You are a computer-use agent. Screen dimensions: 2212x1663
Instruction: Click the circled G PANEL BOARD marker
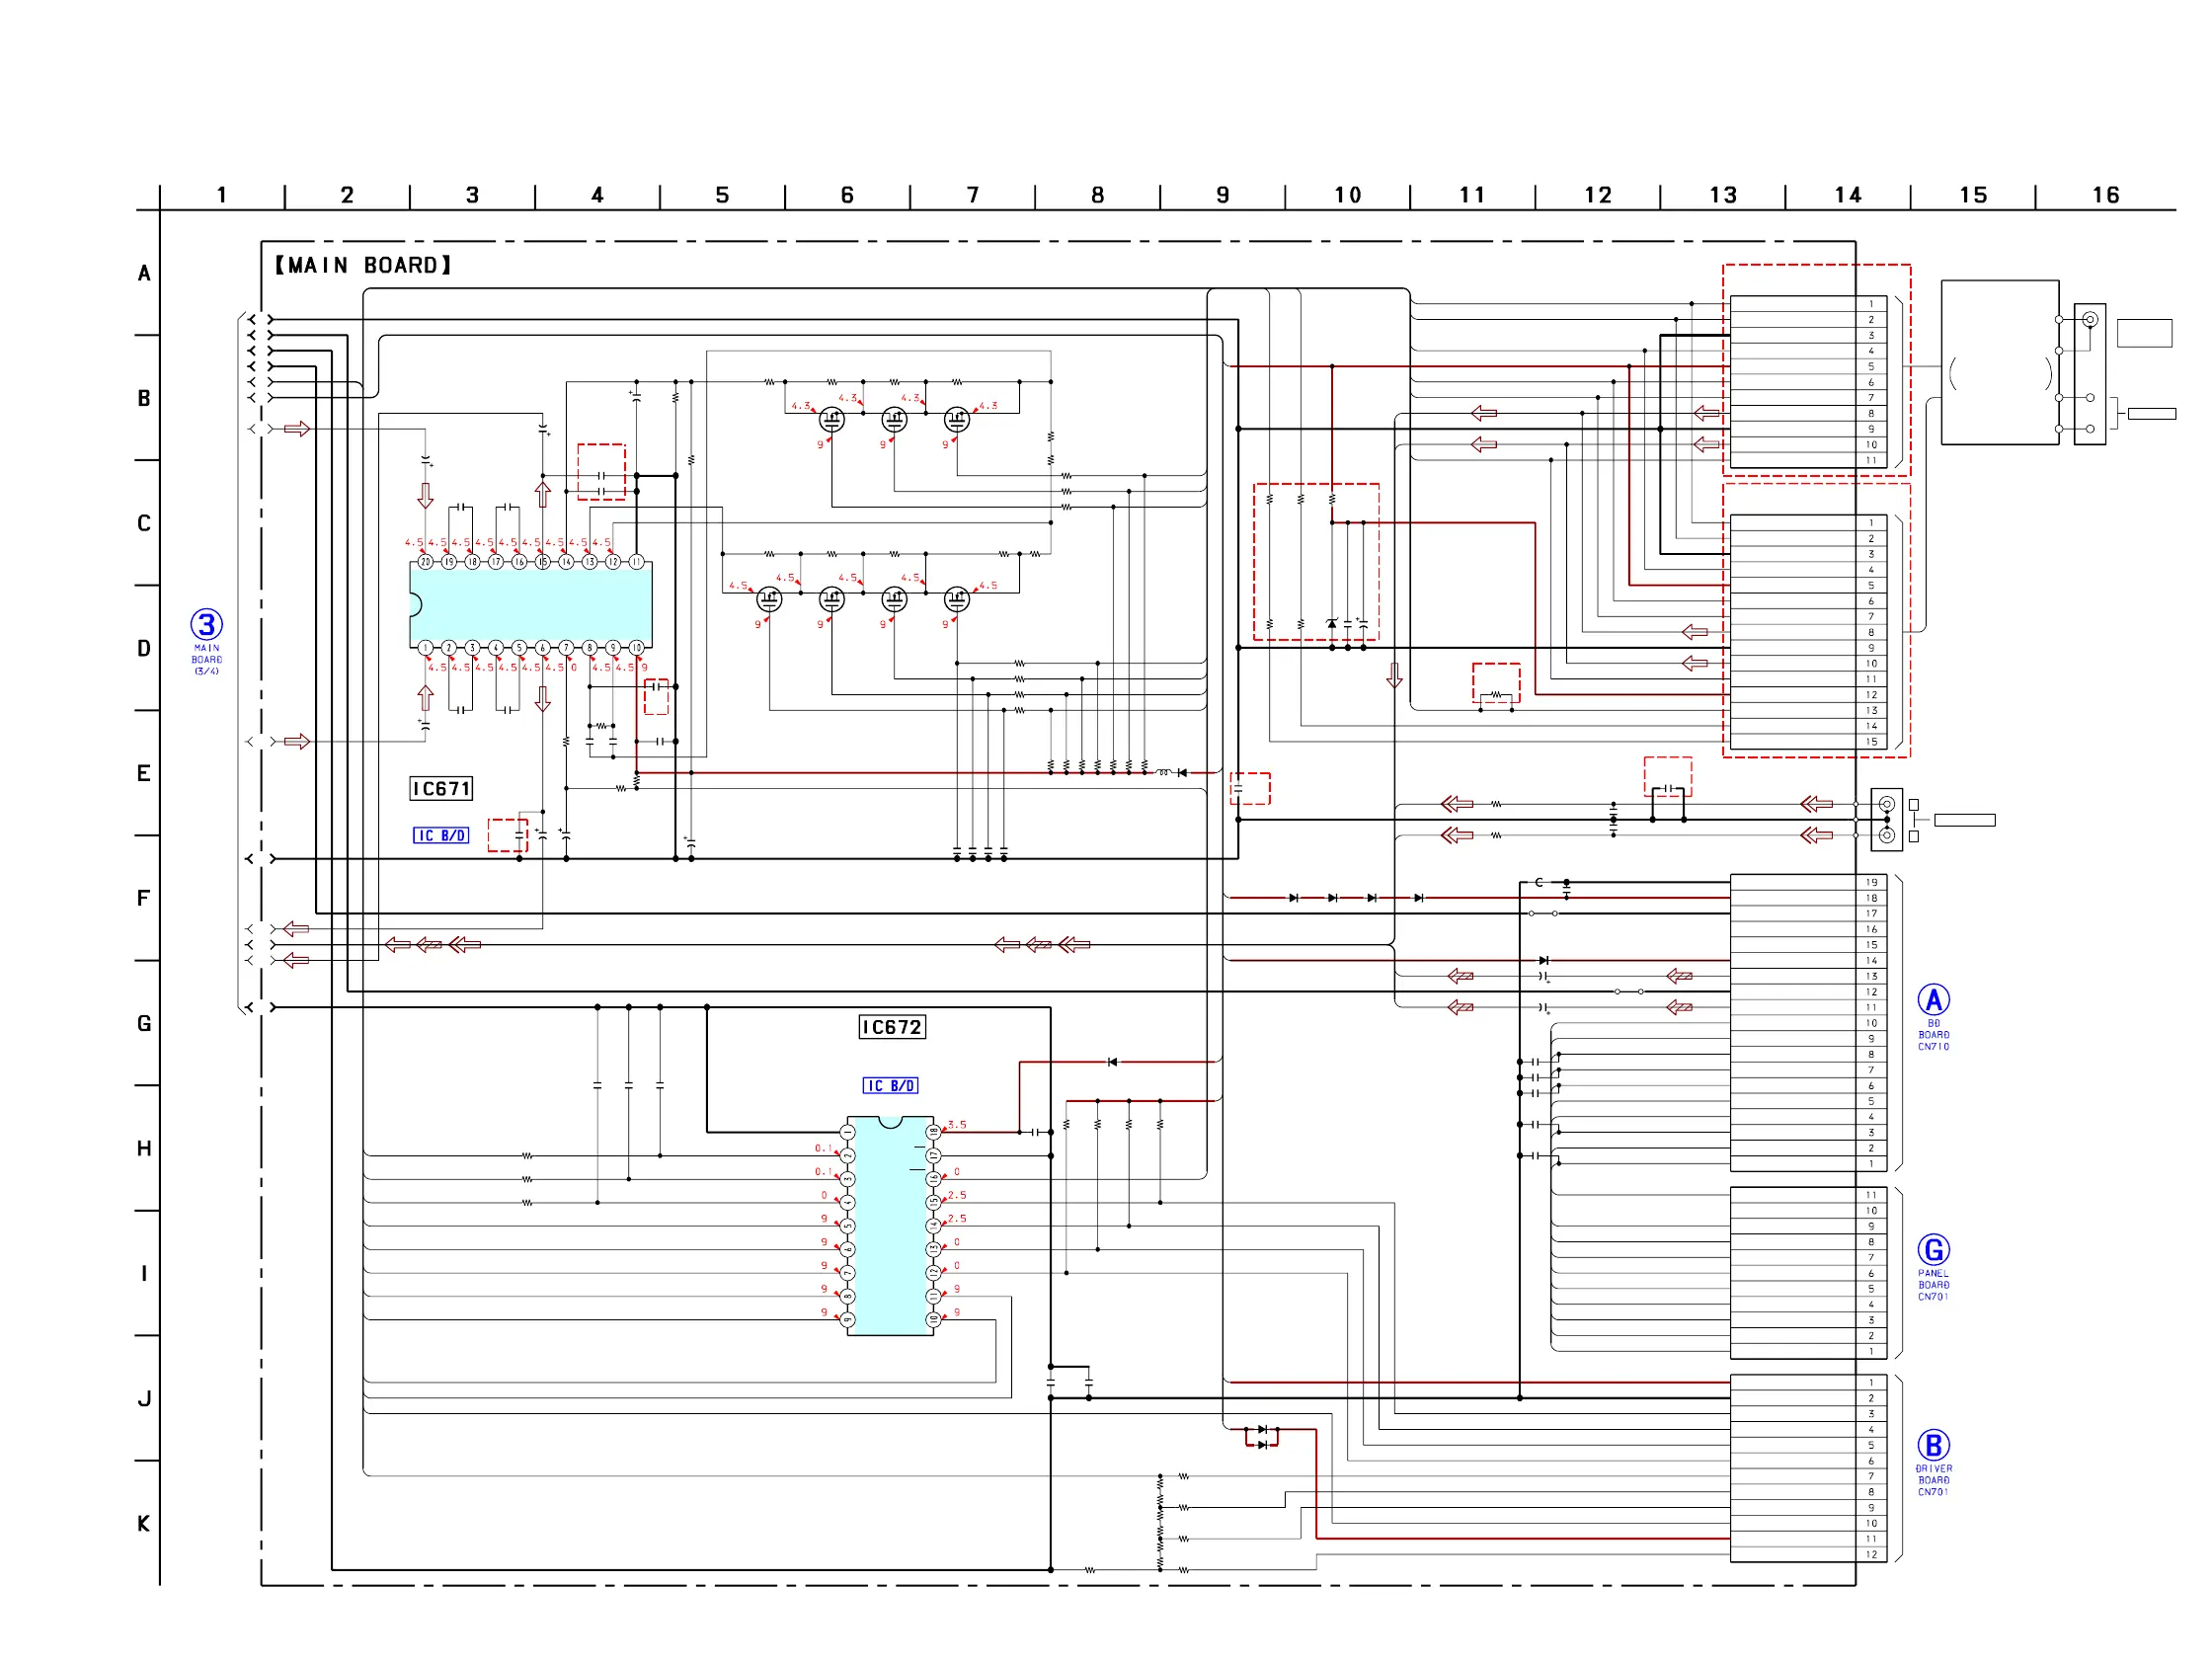pos(1933,1249)
